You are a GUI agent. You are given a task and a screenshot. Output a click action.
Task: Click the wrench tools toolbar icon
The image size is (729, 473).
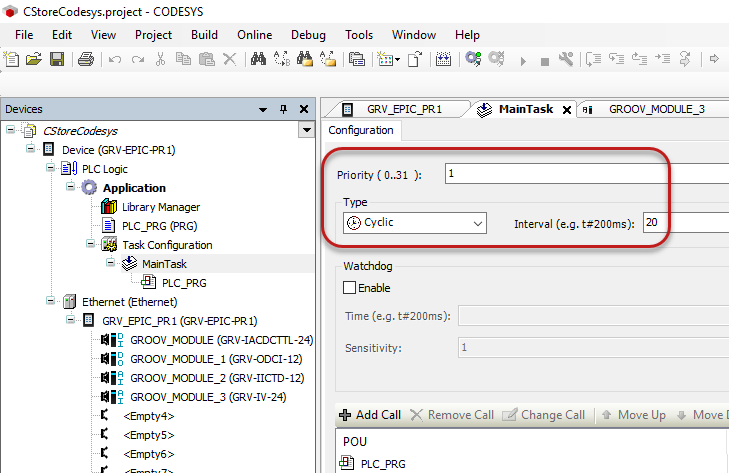click(x=566, y=60)
